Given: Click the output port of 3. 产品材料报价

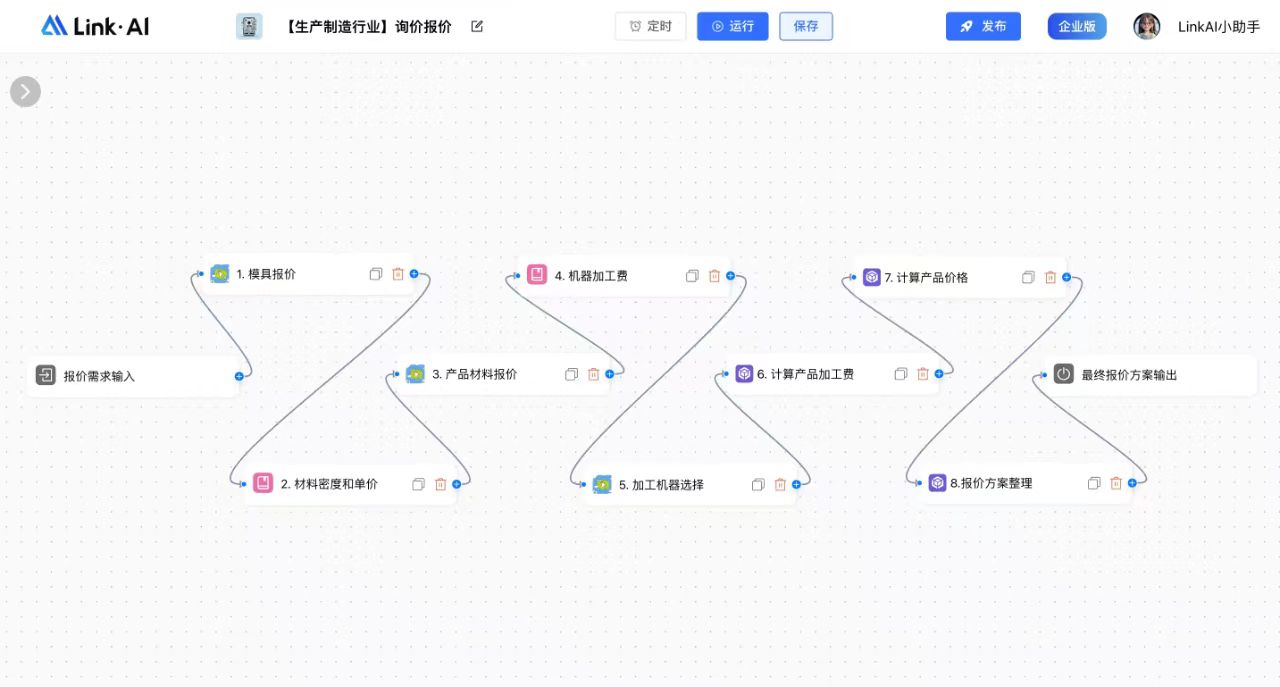Looking at the screenshot, I should (609, 374).
